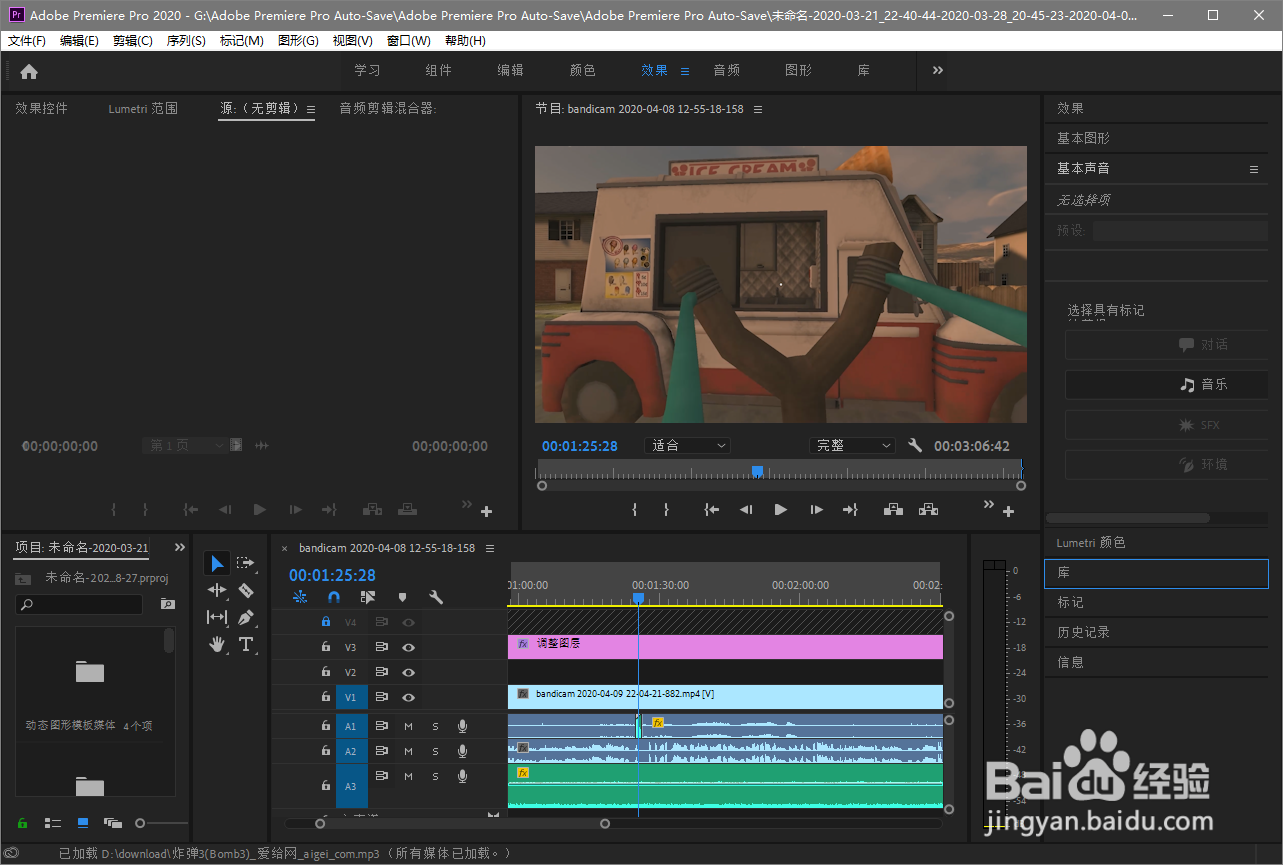Open Lumetri 范围 panel tab
Viewport: 1283px width, 865px height.
143,108
